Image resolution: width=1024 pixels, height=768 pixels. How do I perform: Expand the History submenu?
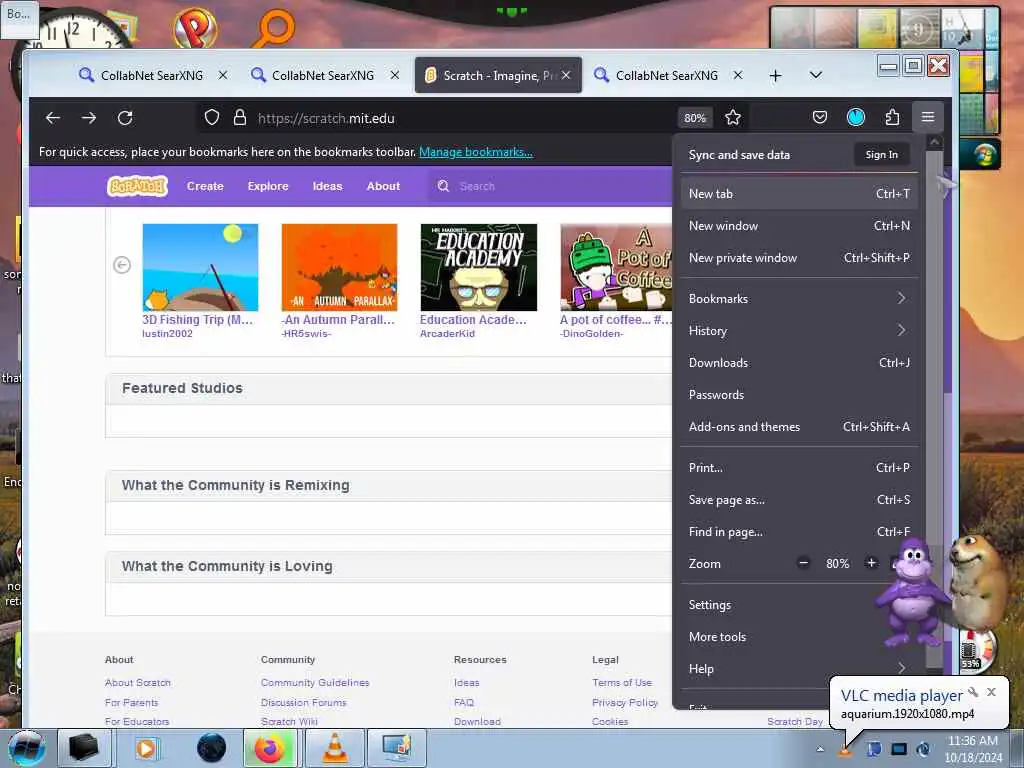click(x=799, y=330)
